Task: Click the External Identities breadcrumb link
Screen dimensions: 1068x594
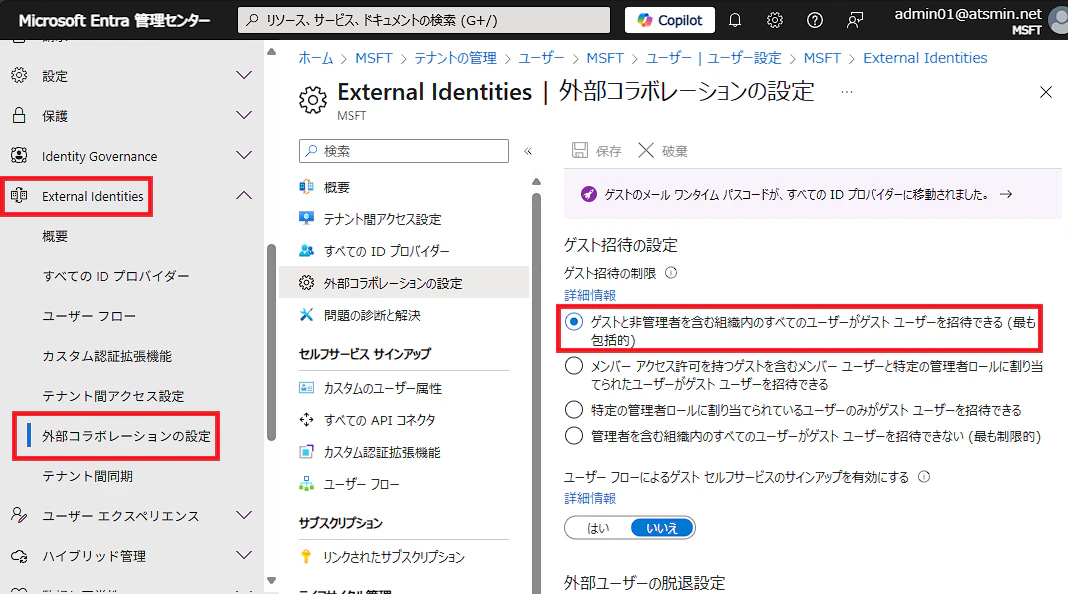Action: pyautogui.click(x=925, y=58)
